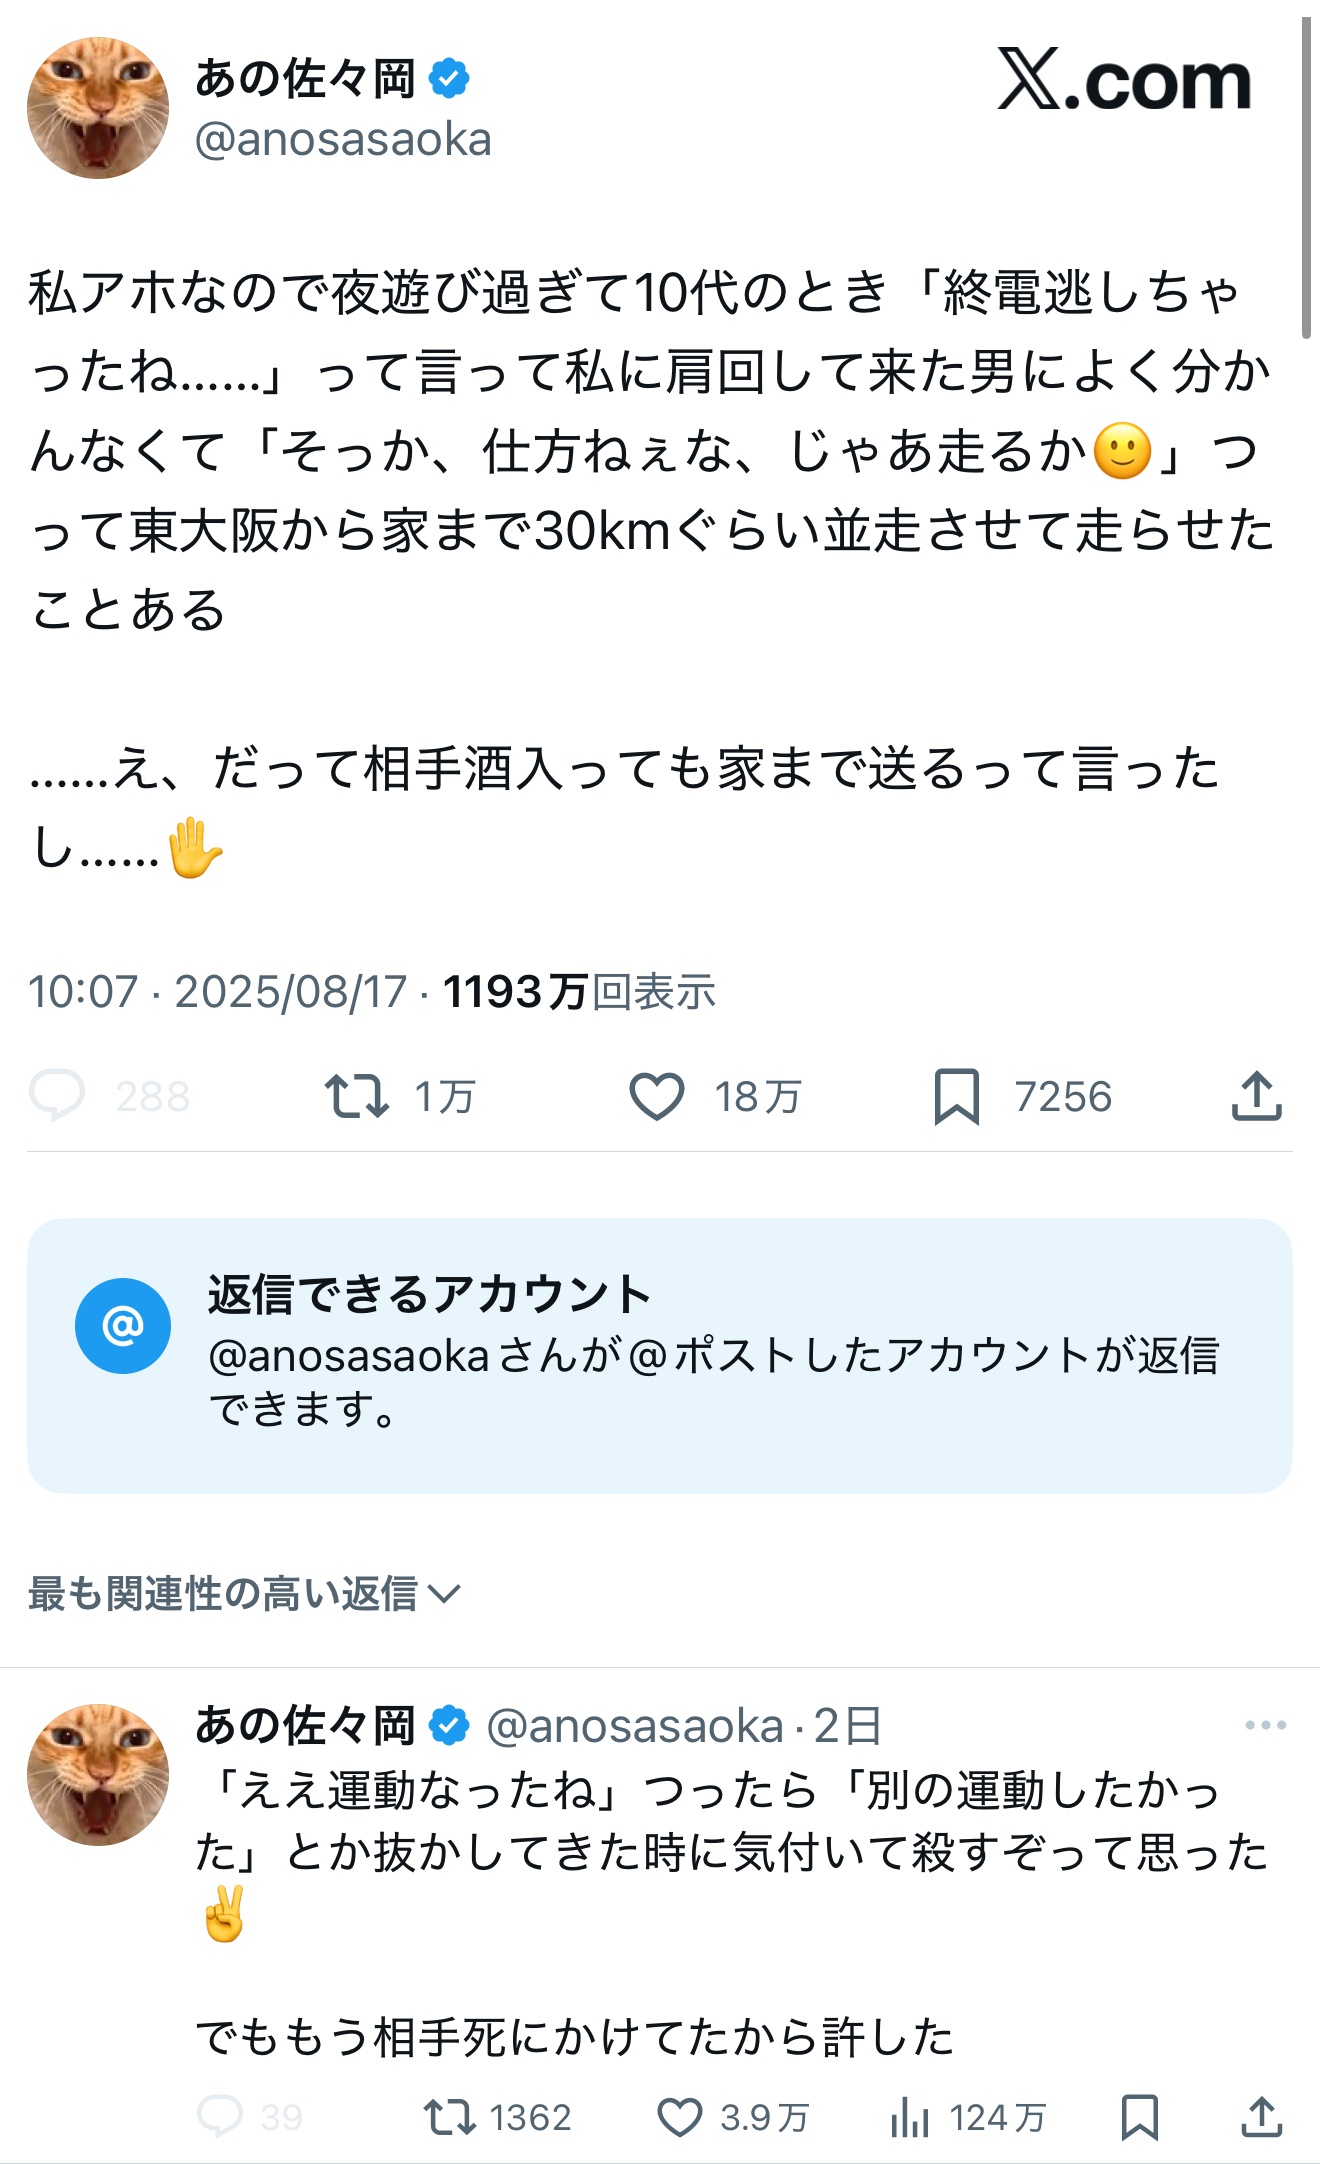The height and width of the screenshot is (2164, 1320).
Task: Open @anosasaoka handle under main author name
Action: pyautogui.click(x=343, y=140)
